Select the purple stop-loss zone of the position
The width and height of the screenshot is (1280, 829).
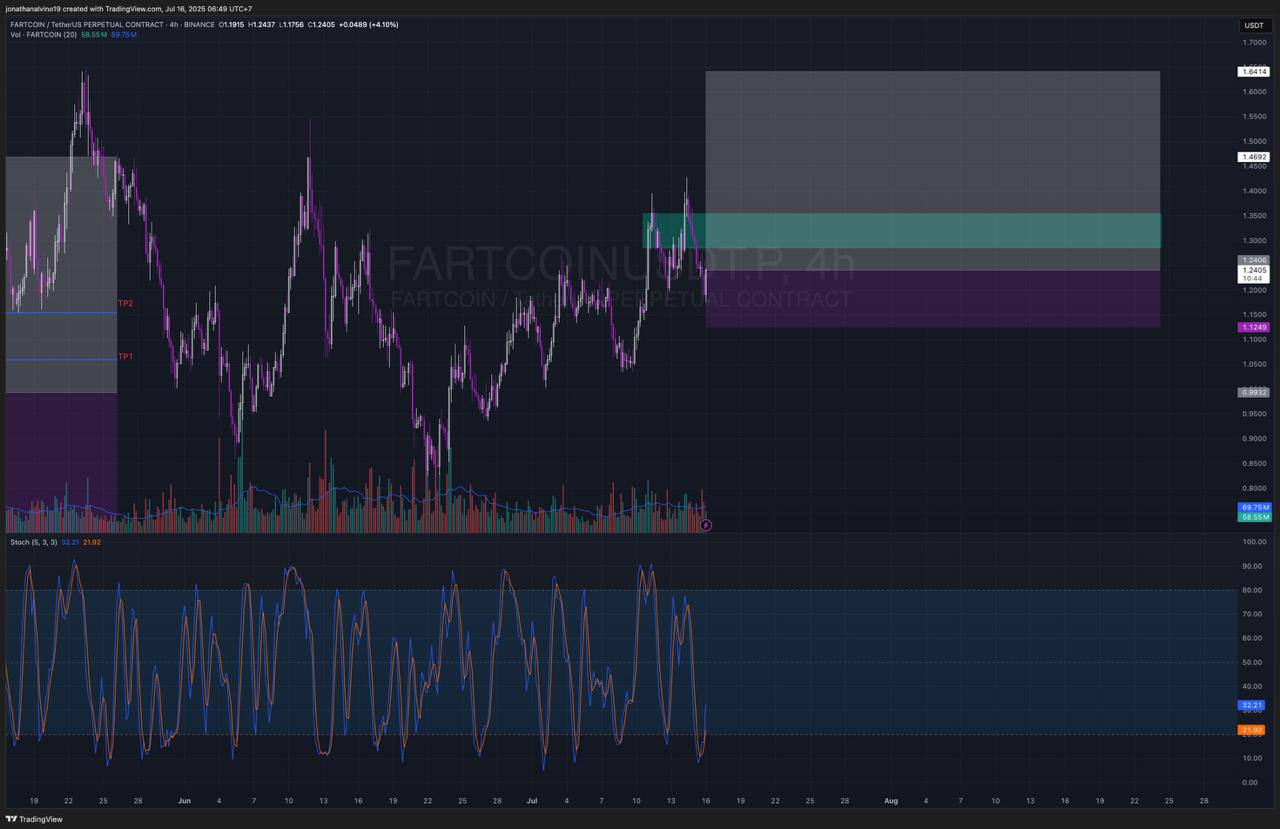(x=932, y=299)
